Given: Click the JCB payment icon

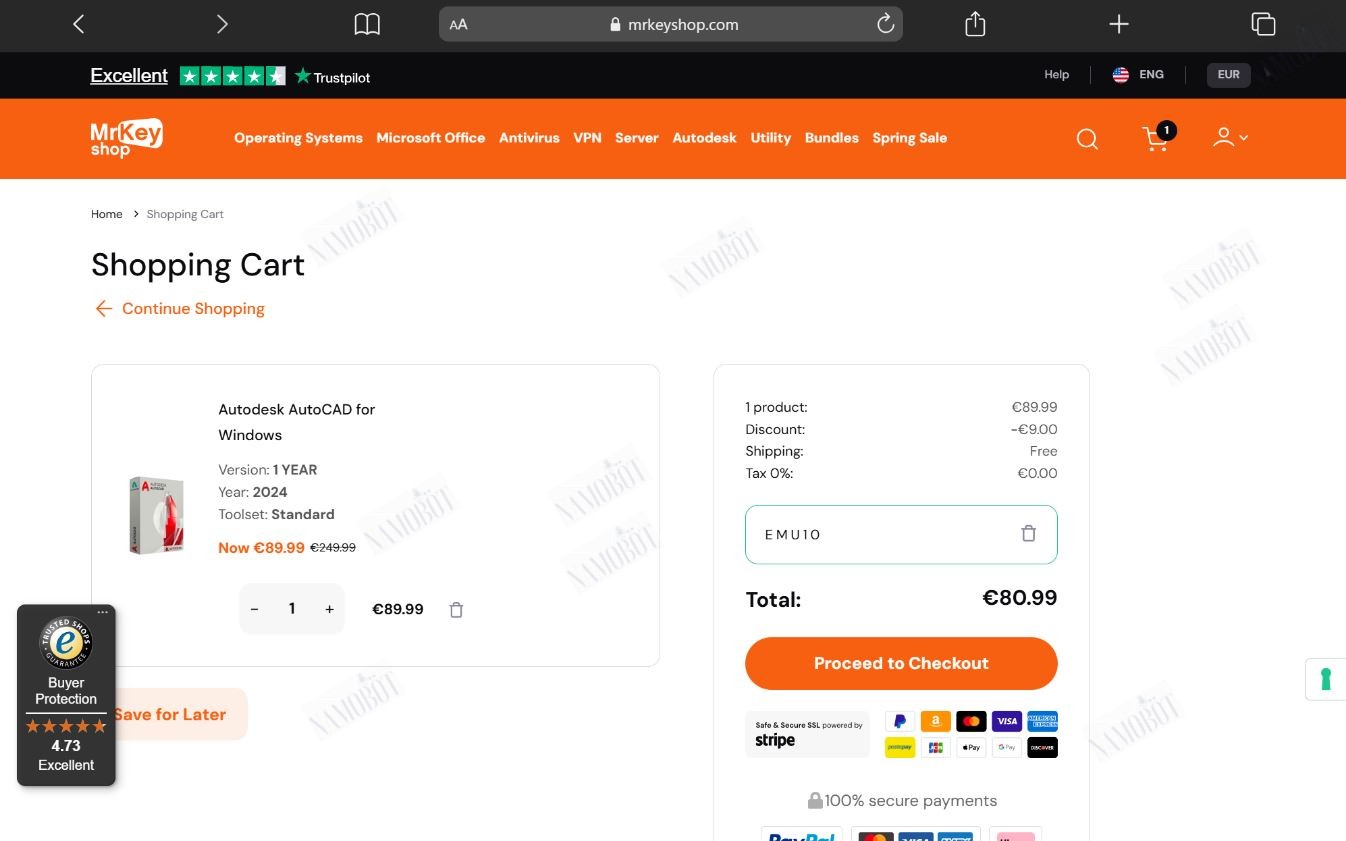Looking at the screenshot, I should (935, 747).
